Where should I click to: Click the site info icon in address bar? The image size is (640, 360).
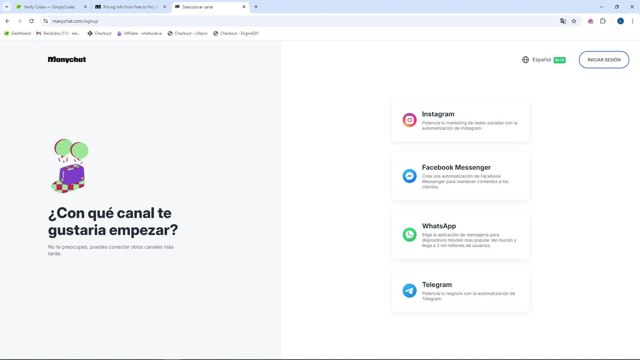tap(46, 21)
